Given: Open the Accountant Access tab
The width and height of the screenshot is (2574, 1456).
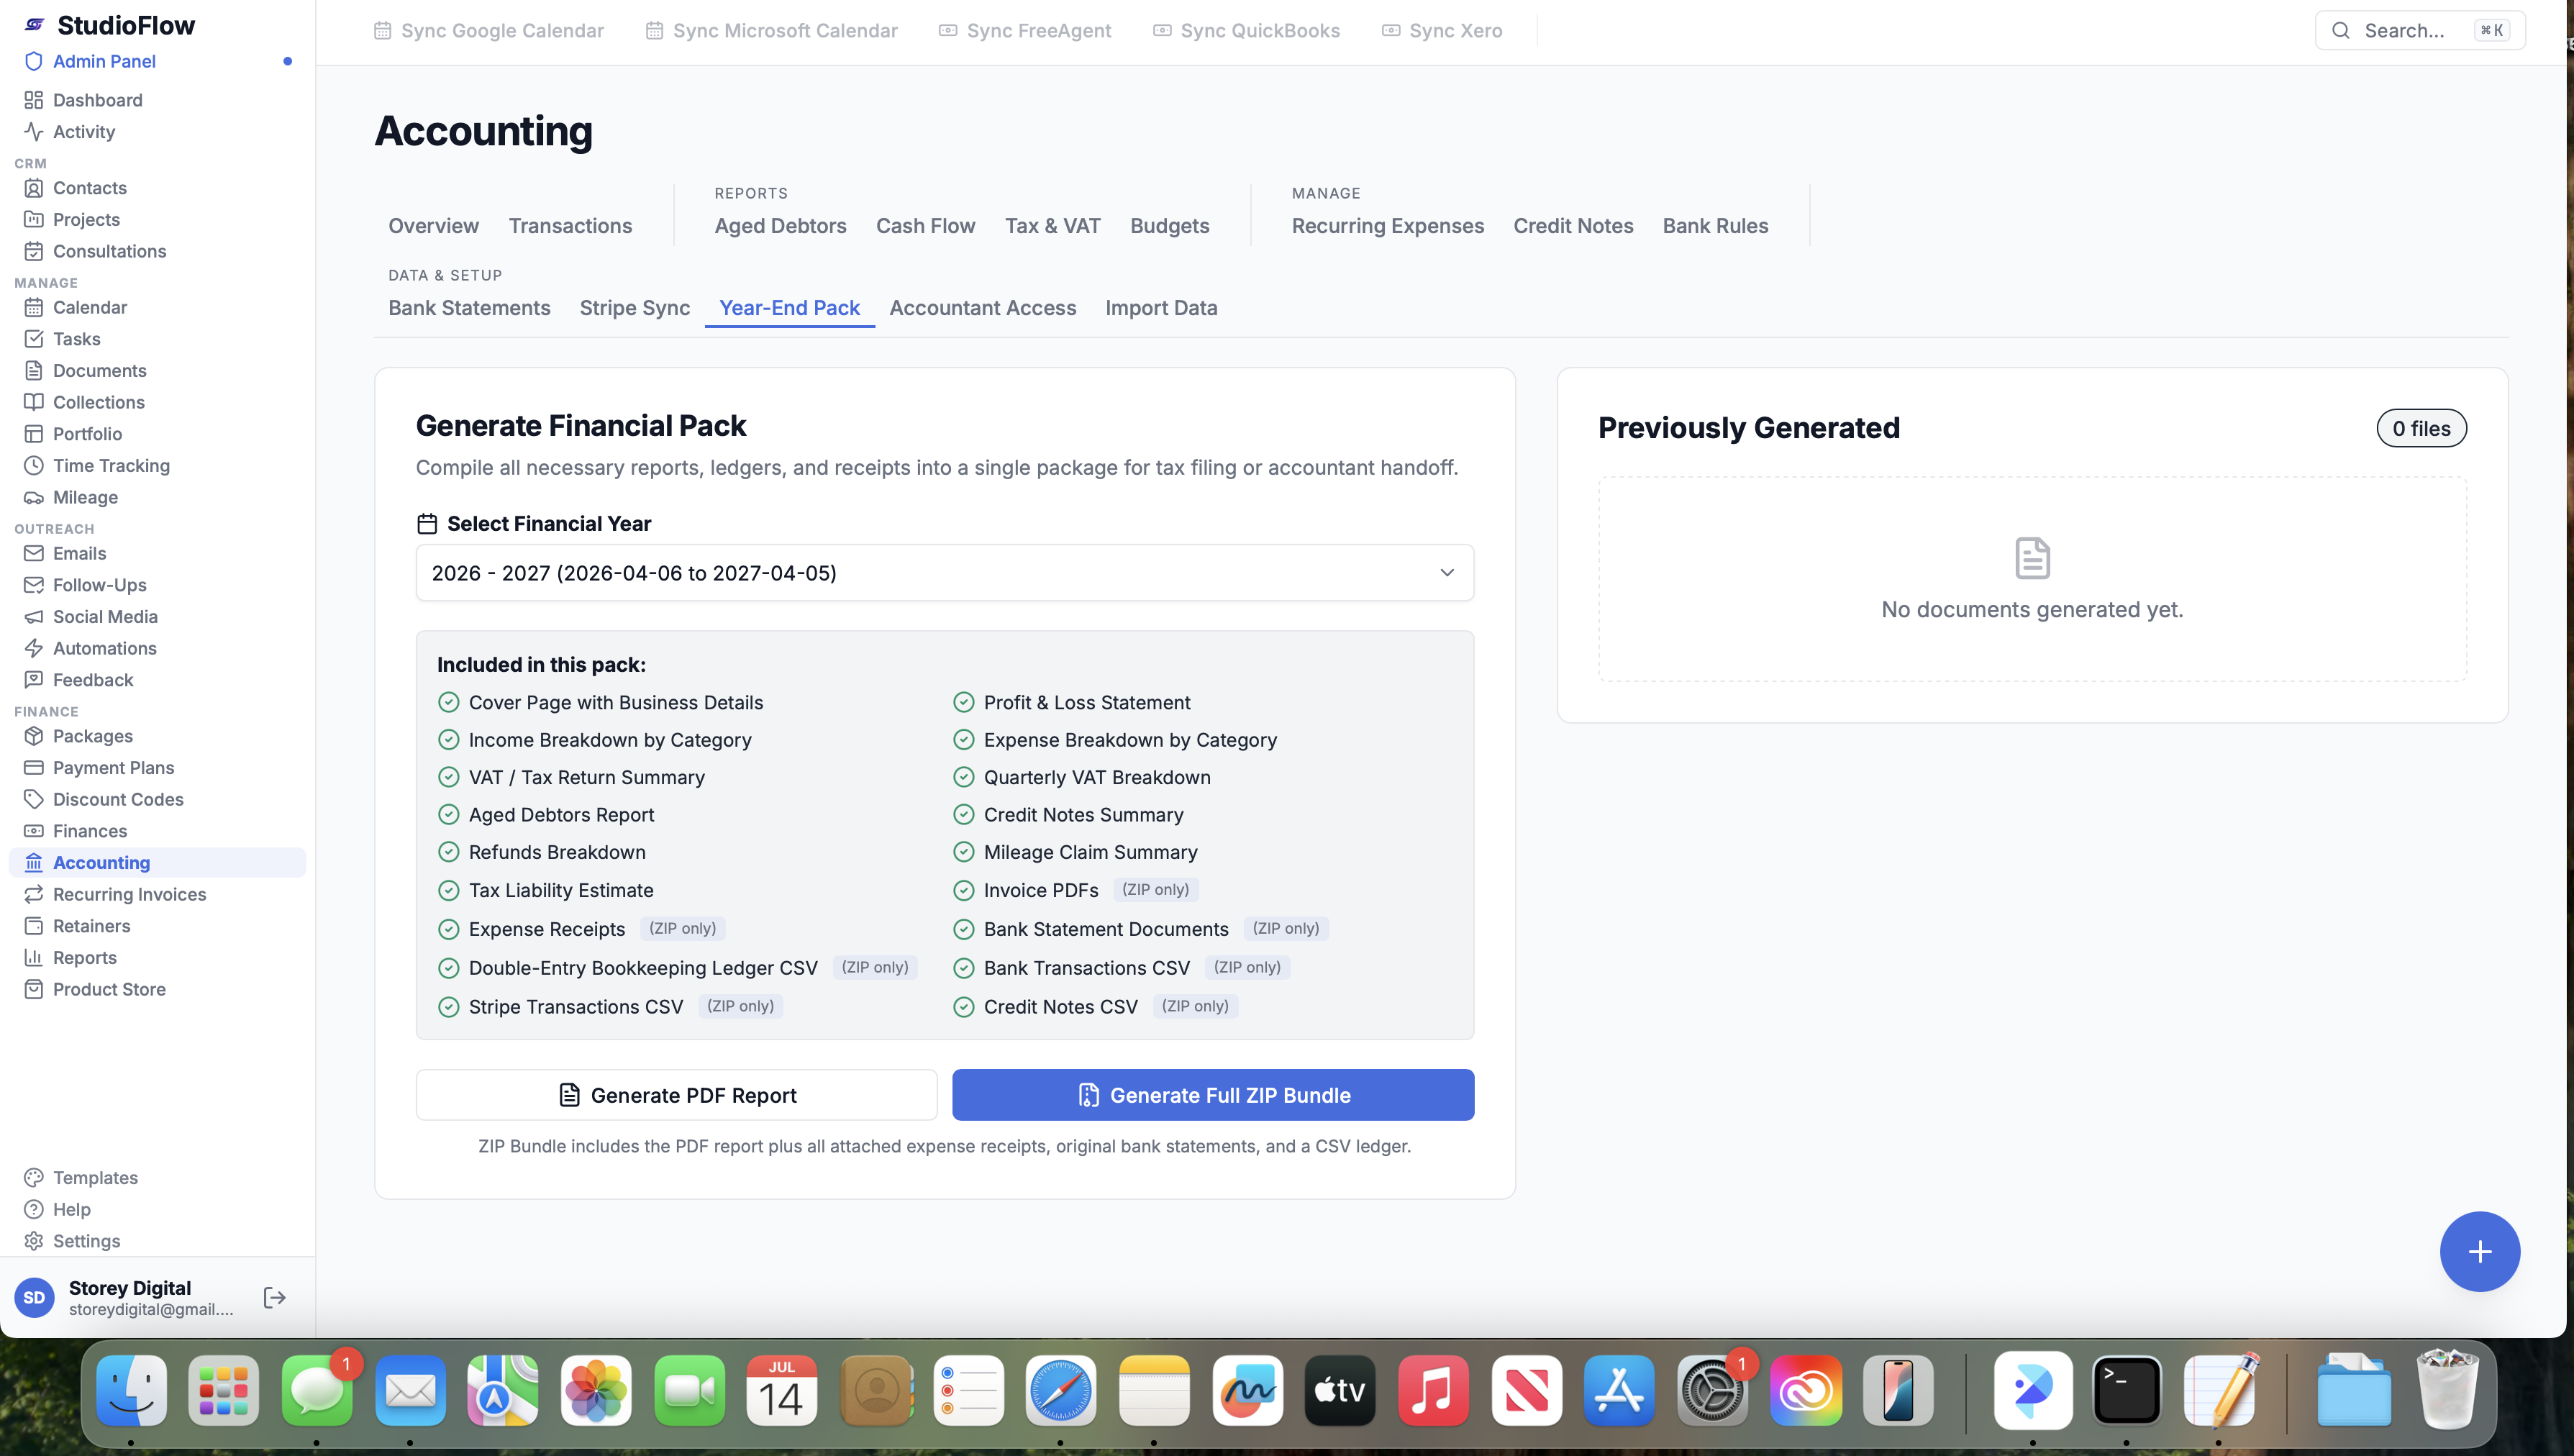Looking at the screenshot, I should tap(982, 308).
